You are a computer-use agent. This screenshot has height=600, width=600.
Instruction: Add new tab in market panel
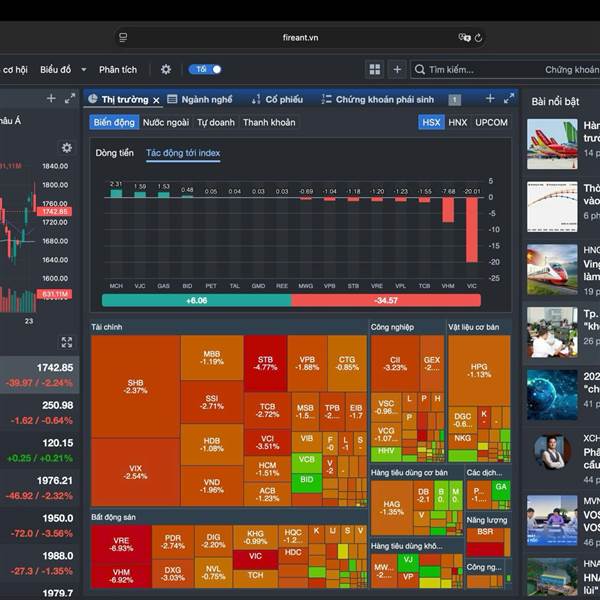click(x=490, y=99)
